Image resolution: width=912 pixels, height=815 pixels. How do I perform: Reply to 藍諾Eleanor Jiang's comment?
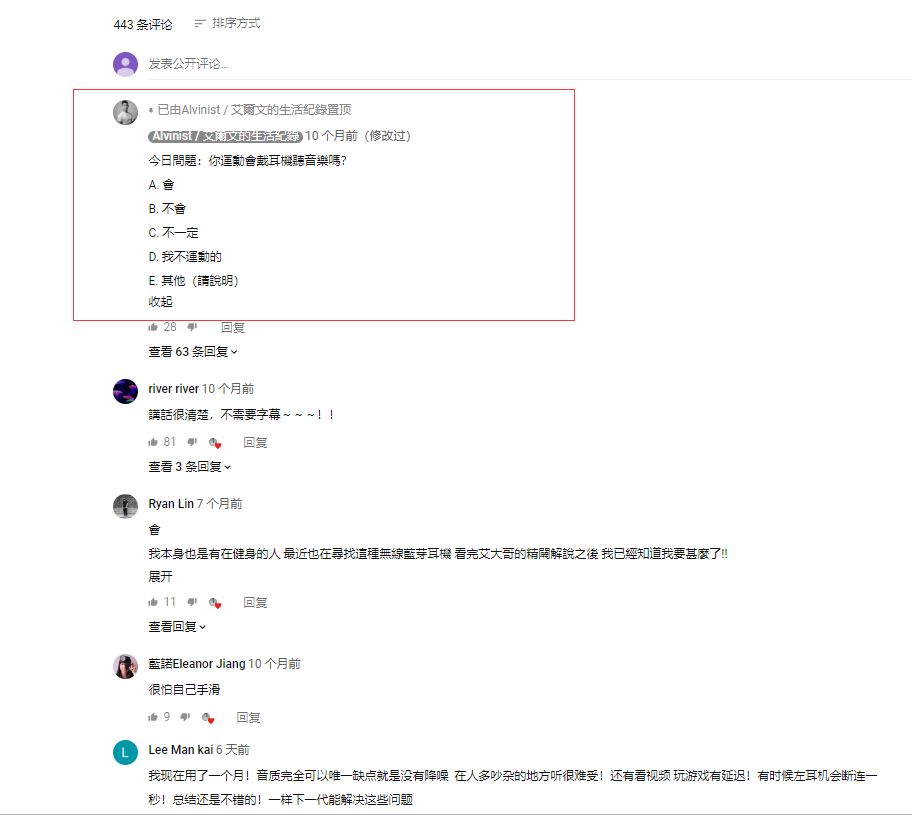[x=248, y=717]
